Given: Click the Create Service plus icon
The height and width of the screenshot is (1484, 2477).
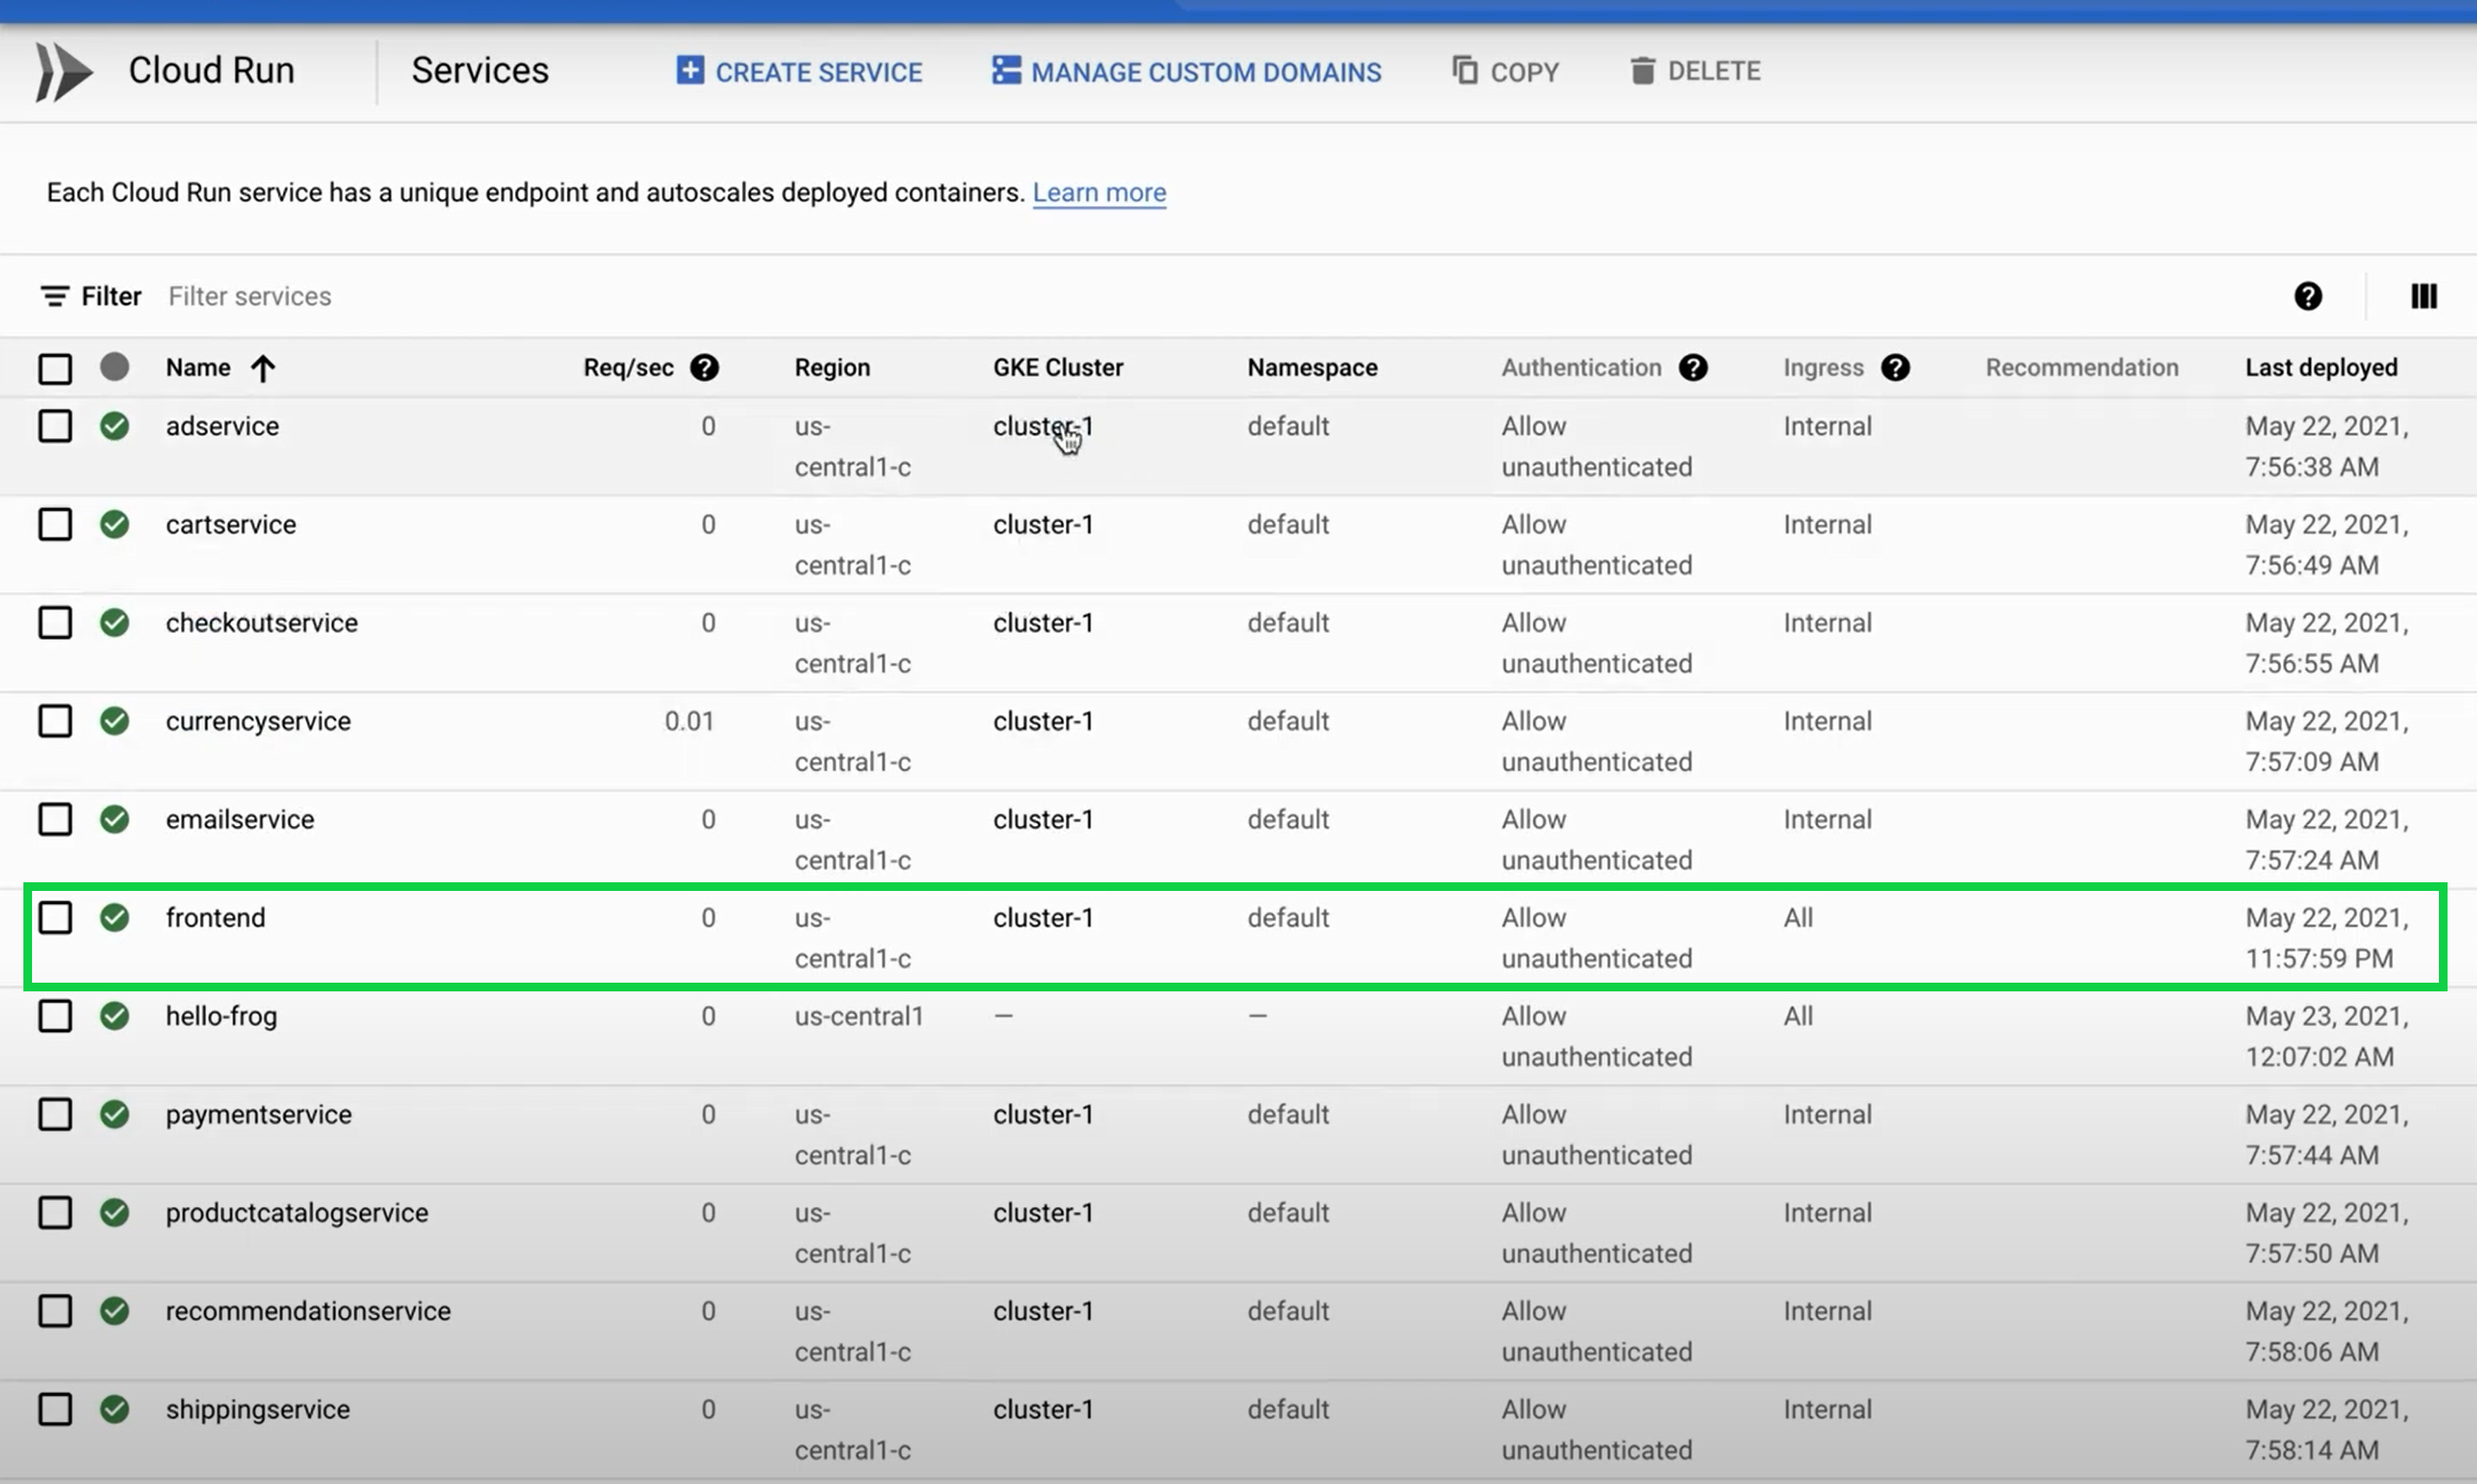Looking at the screenshot, I should coord(689,71).
